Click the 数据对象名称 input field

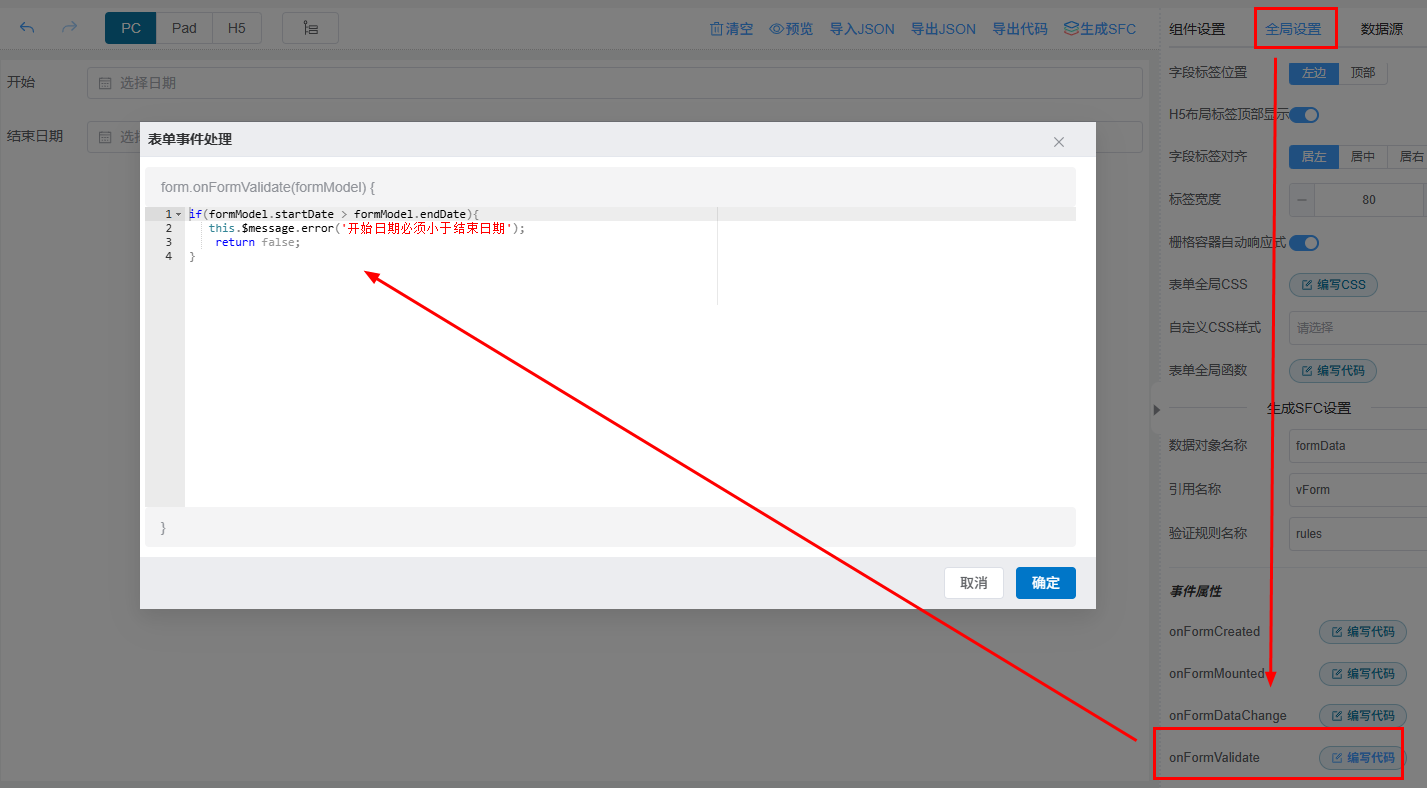(1358, 446)
